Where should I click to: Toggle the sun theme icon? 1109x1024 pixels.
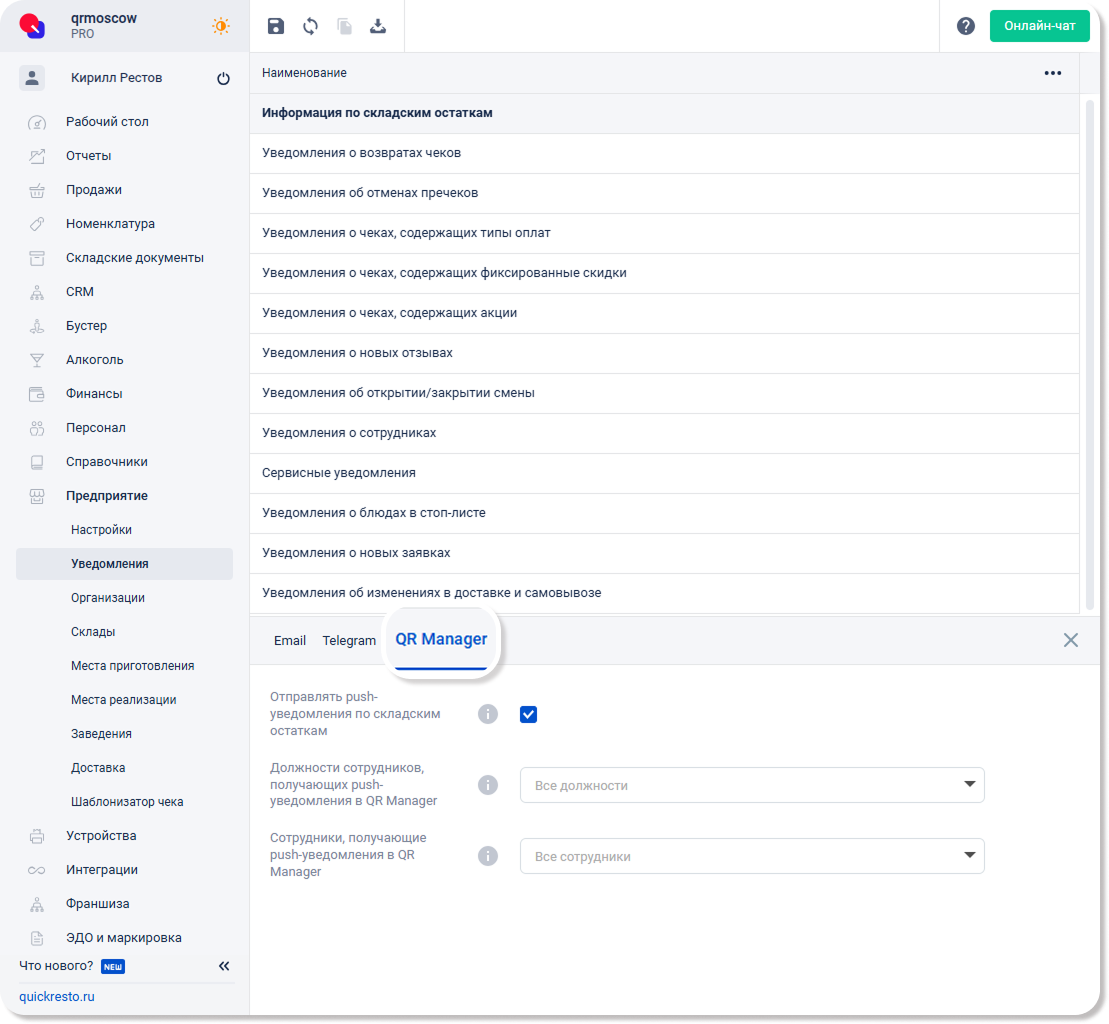[220, 27]
